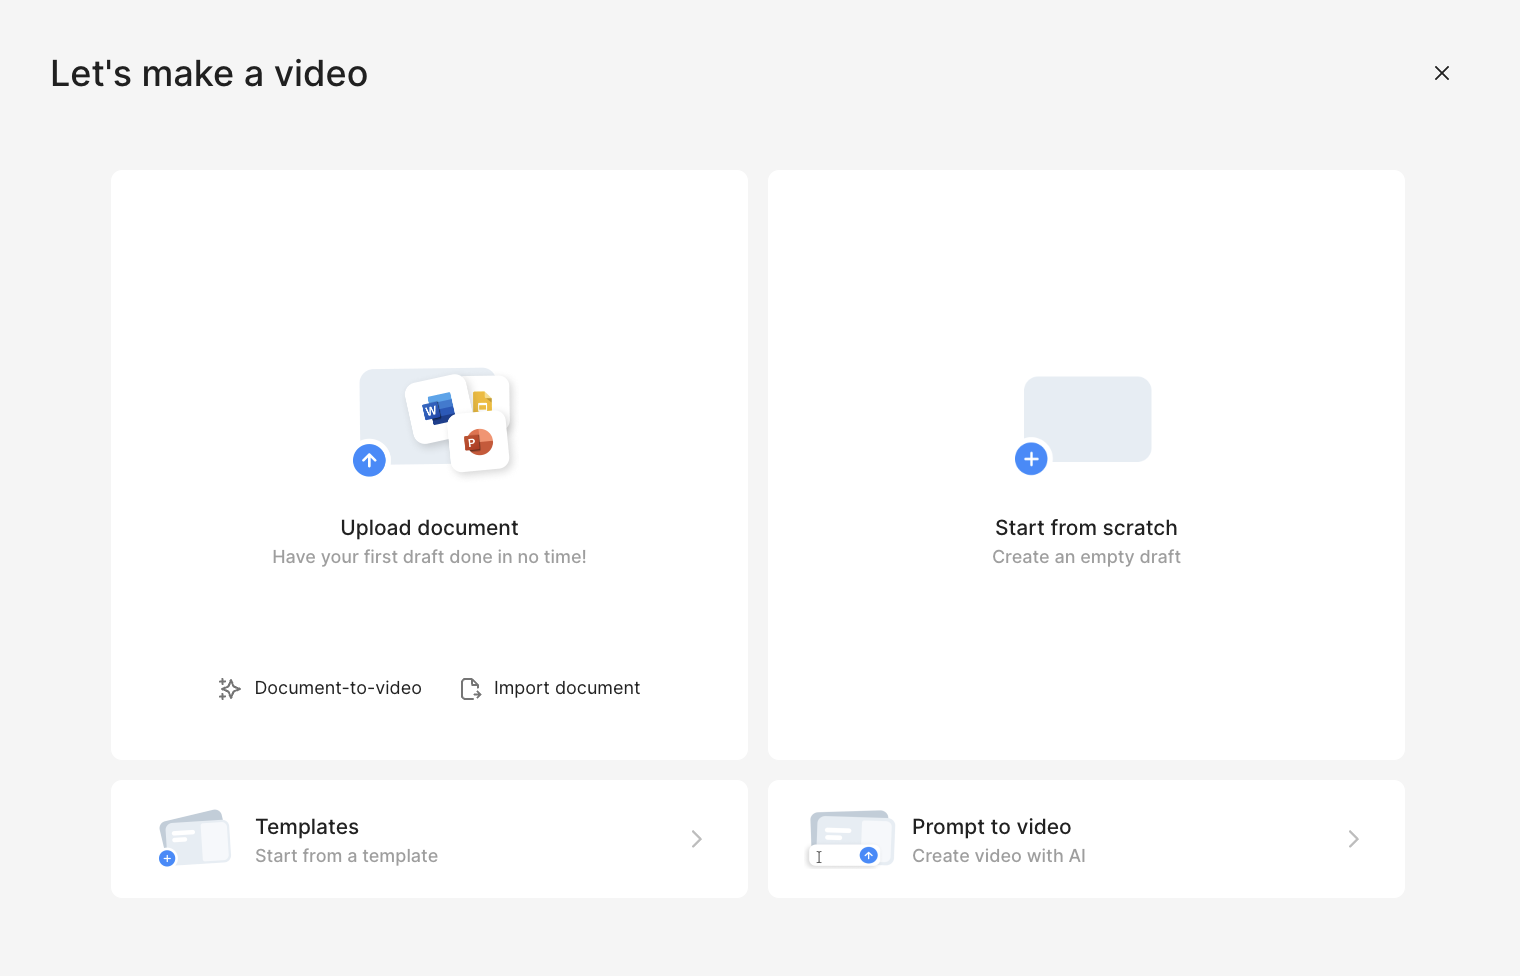Click the yellow Google Slides file icon
1520x976 pixels.
coord(483,402)
